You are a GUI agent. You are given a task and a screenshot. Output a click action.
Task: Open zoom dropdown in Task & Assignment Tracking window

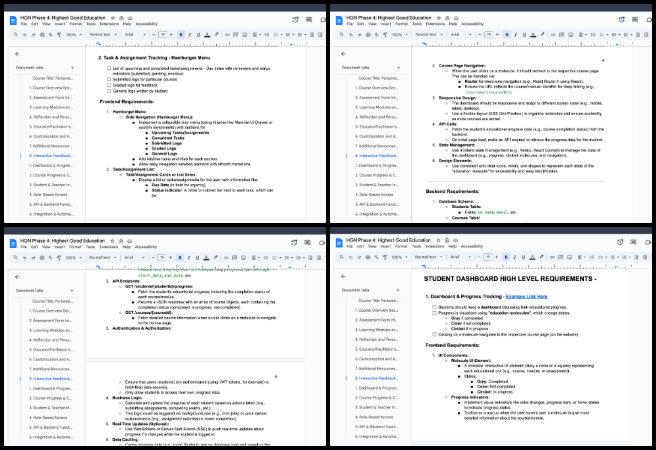point(74,34)
